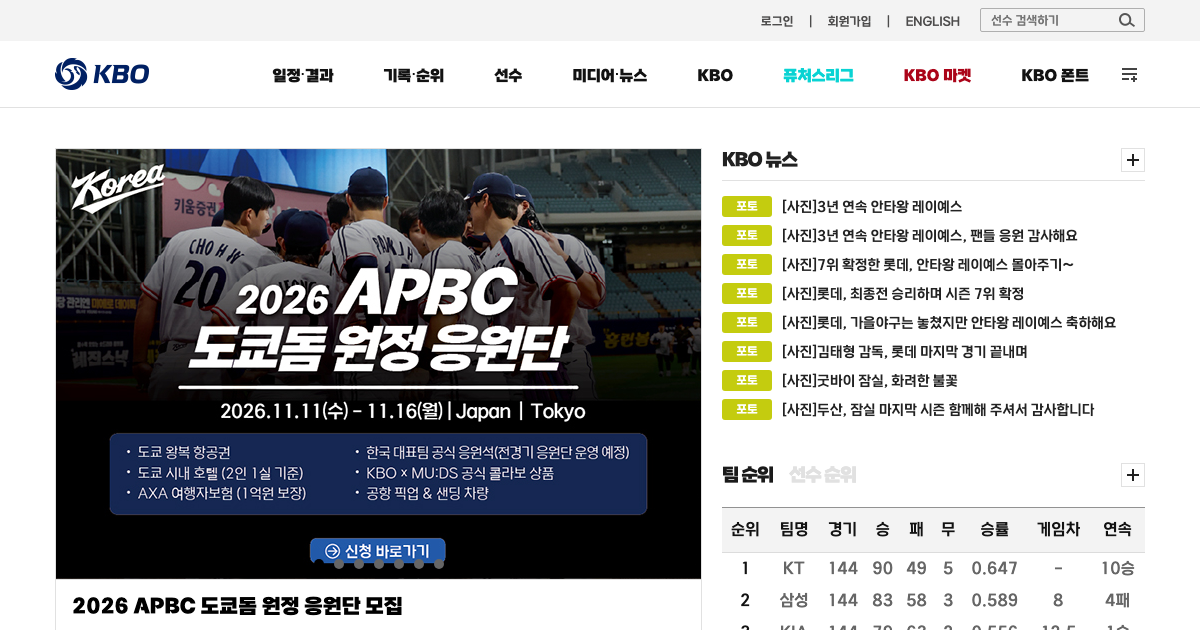
Task: Open the KBO 마켓 menu
Action: pyautogui.click(x=937, y=75)
